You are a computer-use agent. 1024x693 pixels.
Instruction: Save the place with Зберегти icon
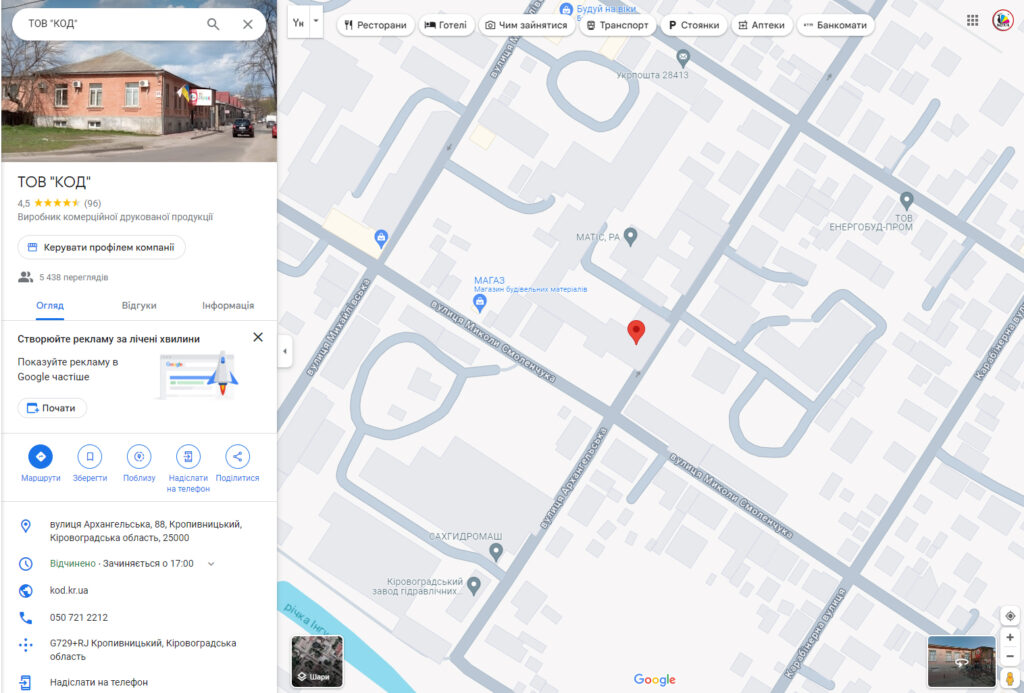coord(90,457)
